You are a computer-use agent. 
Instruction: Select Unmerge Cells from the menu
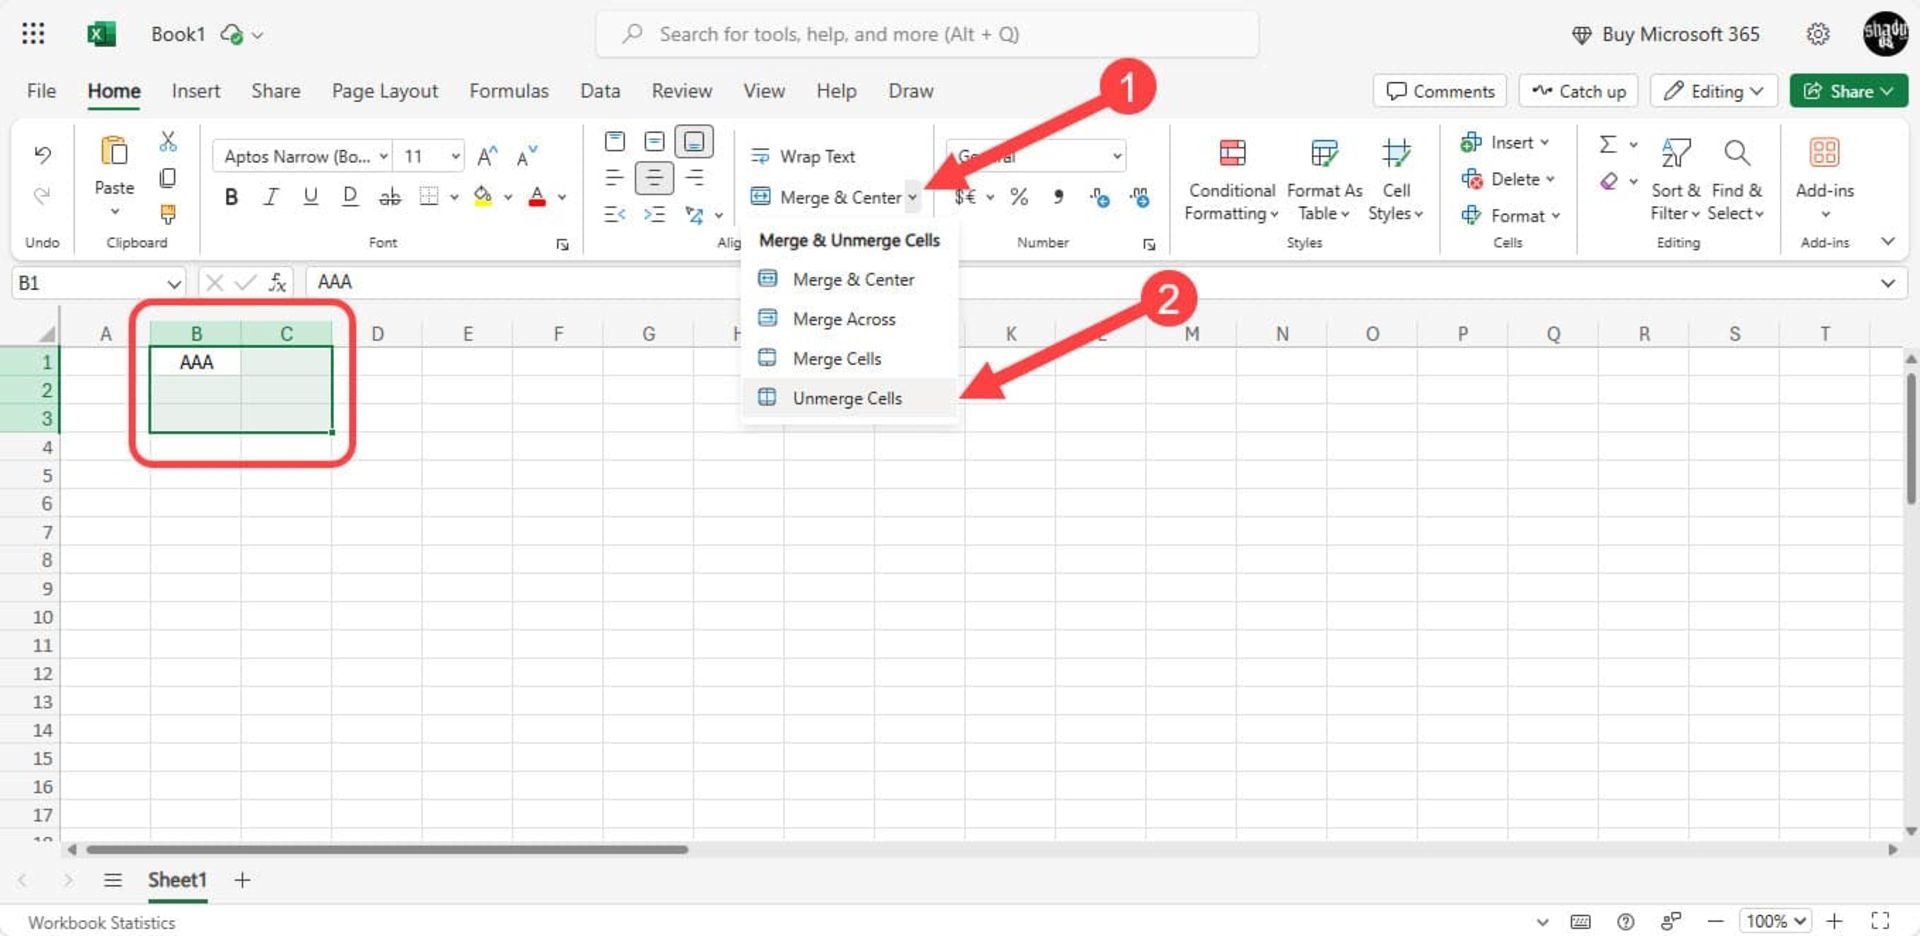coord(847,398)
